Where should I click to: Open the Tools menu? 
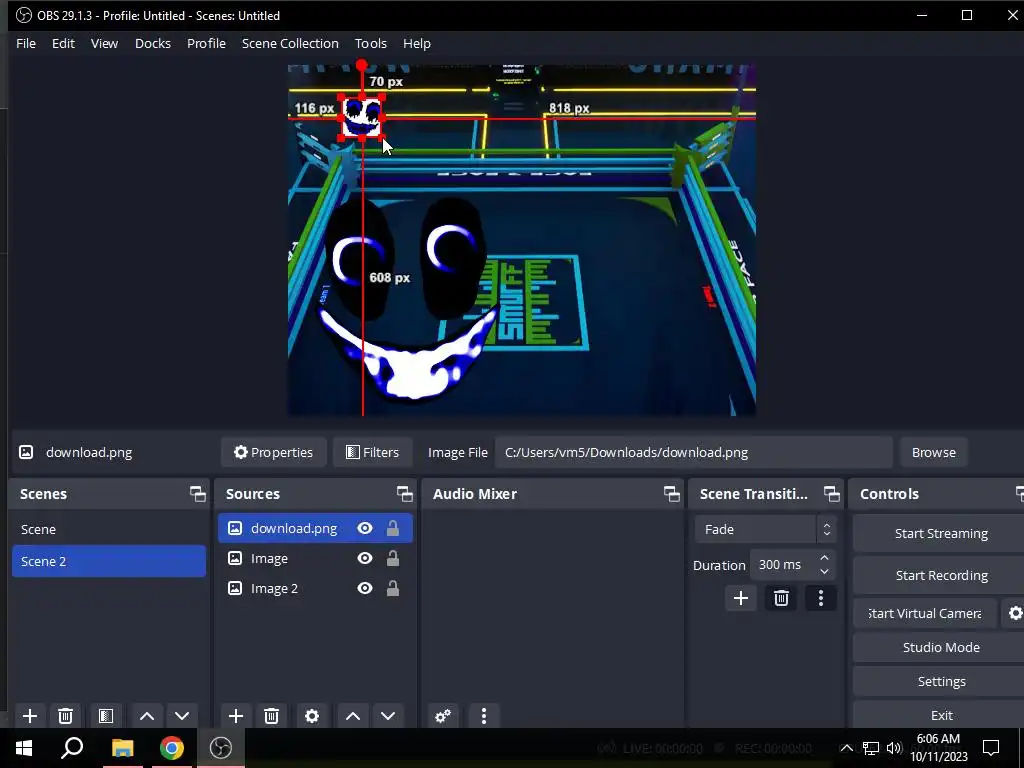coord(371,43)
